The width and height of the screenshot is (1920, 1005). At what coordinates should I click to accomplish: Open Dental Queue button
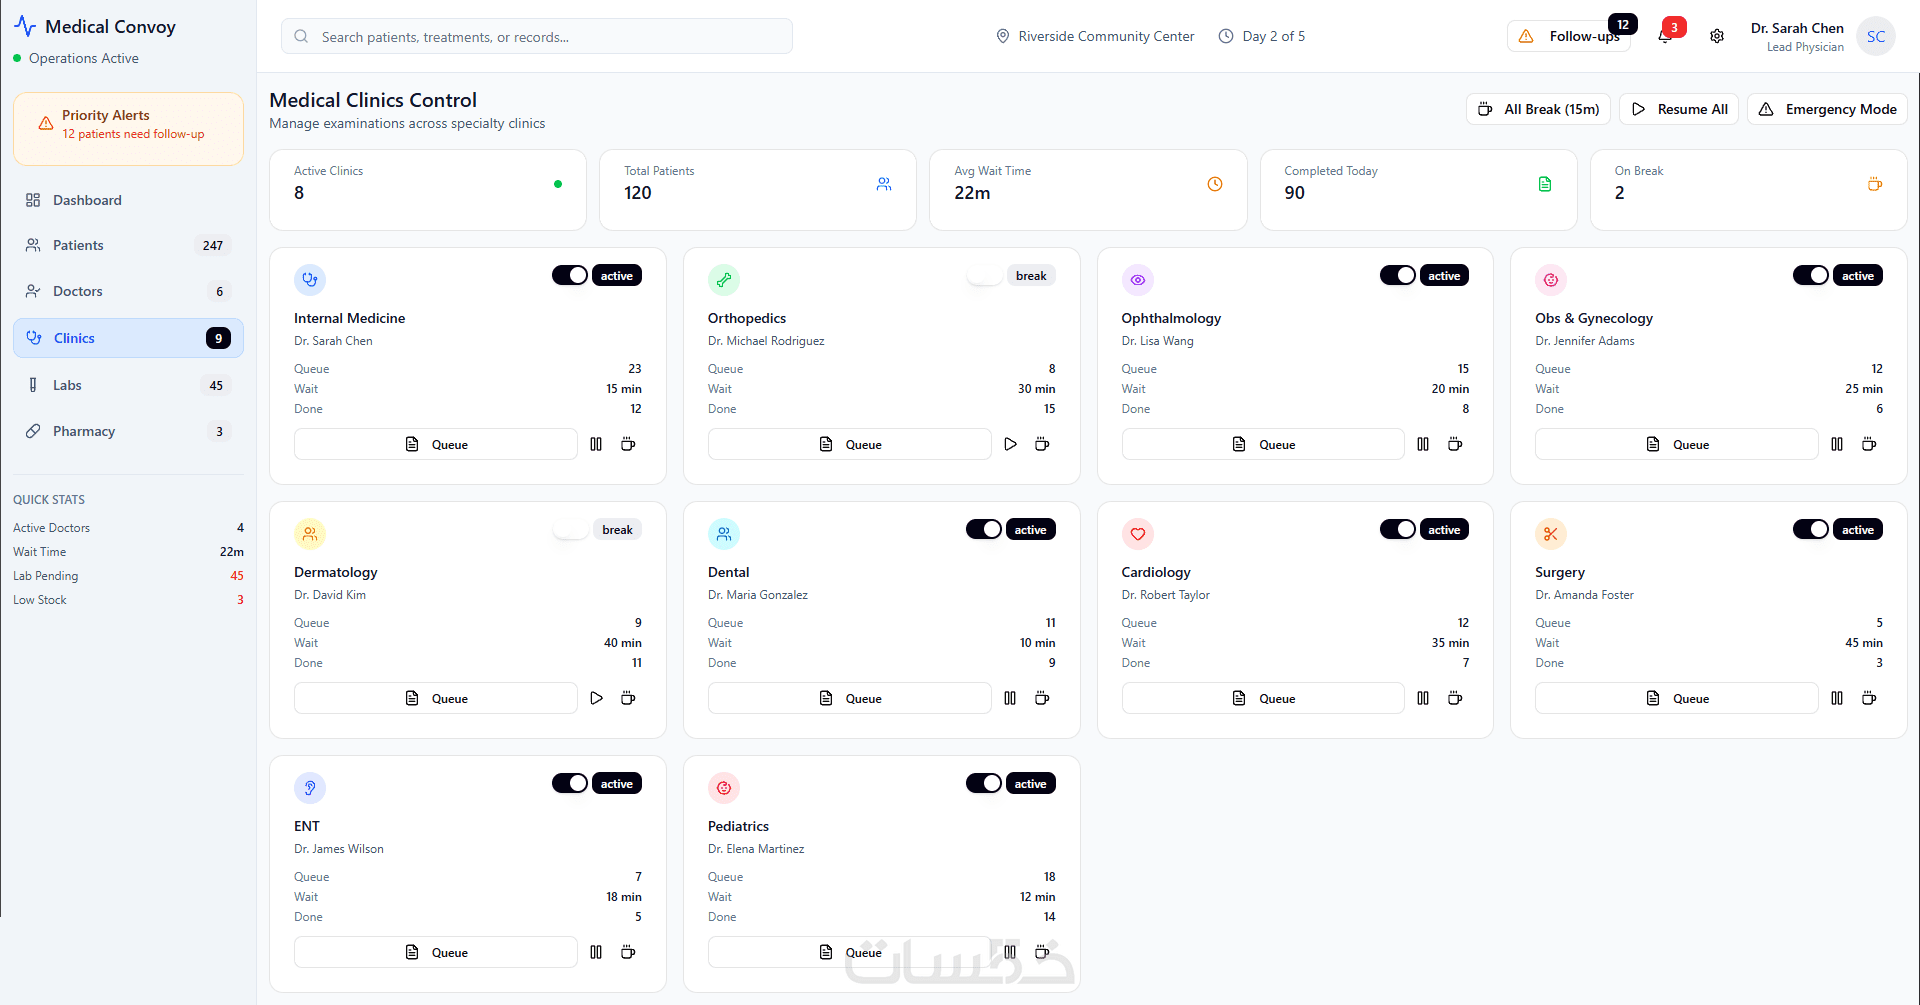coord(850,698)
